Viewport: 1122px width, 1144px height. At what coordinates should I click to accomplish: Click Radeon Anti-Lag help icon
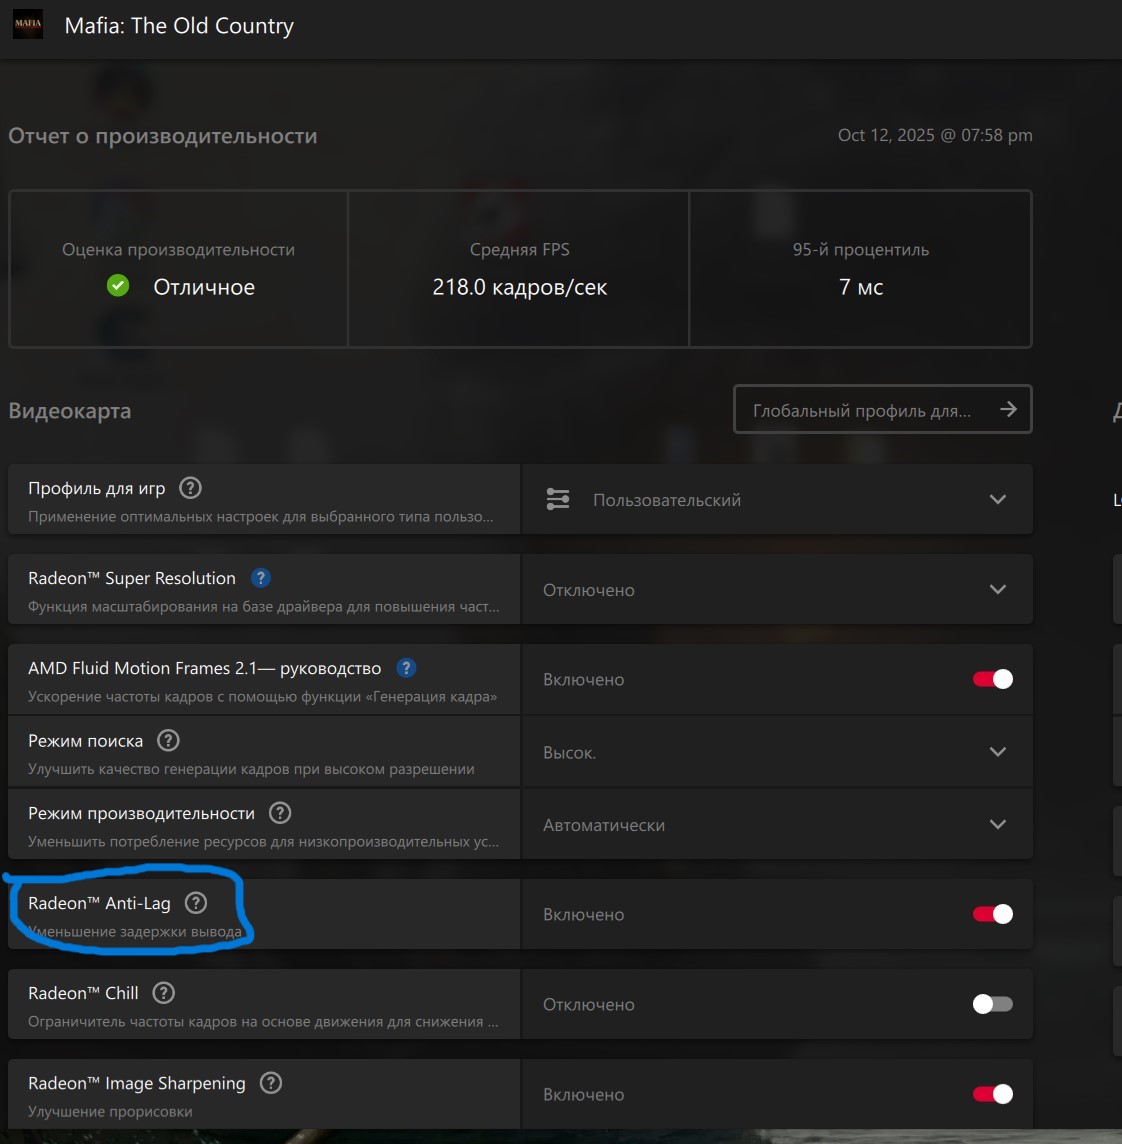196,903
